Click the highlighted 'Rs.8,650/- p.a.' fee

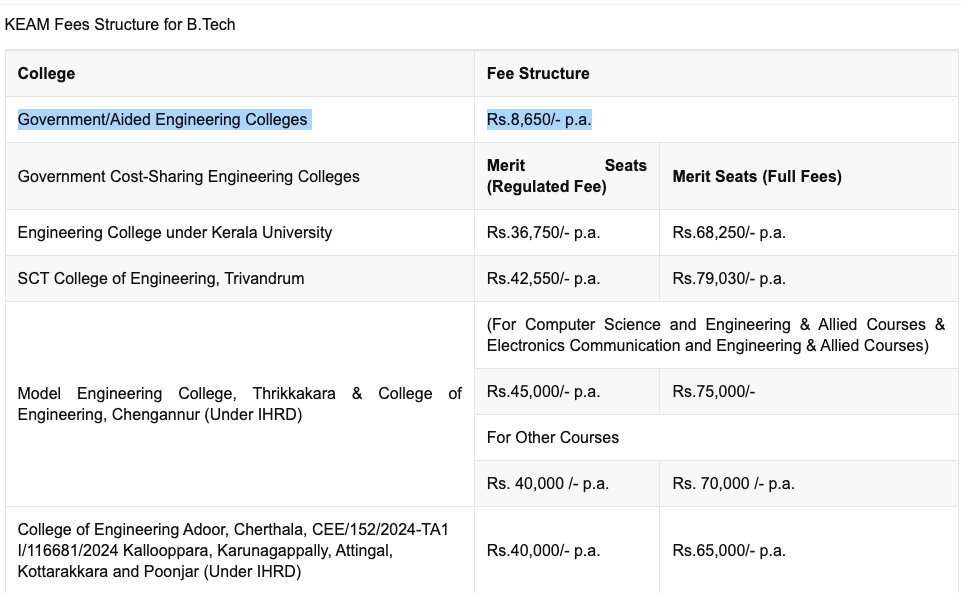pyautogui.click(x=539, y=120)
